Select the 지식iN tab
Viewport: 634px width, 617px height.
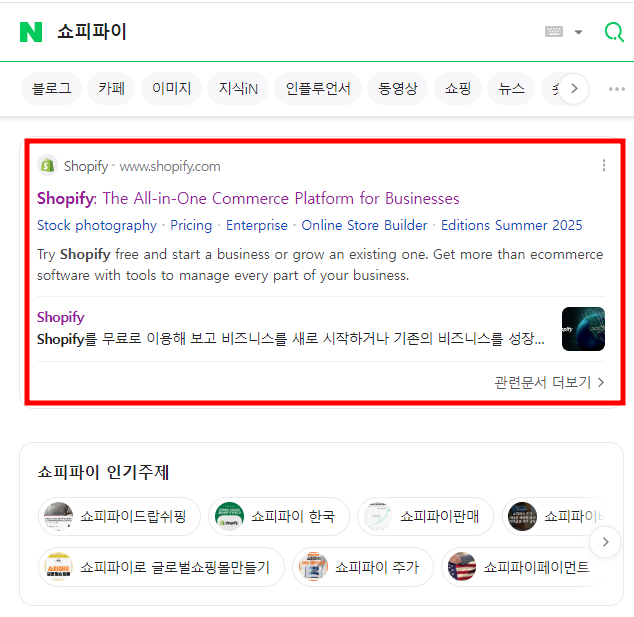[238, 89]
